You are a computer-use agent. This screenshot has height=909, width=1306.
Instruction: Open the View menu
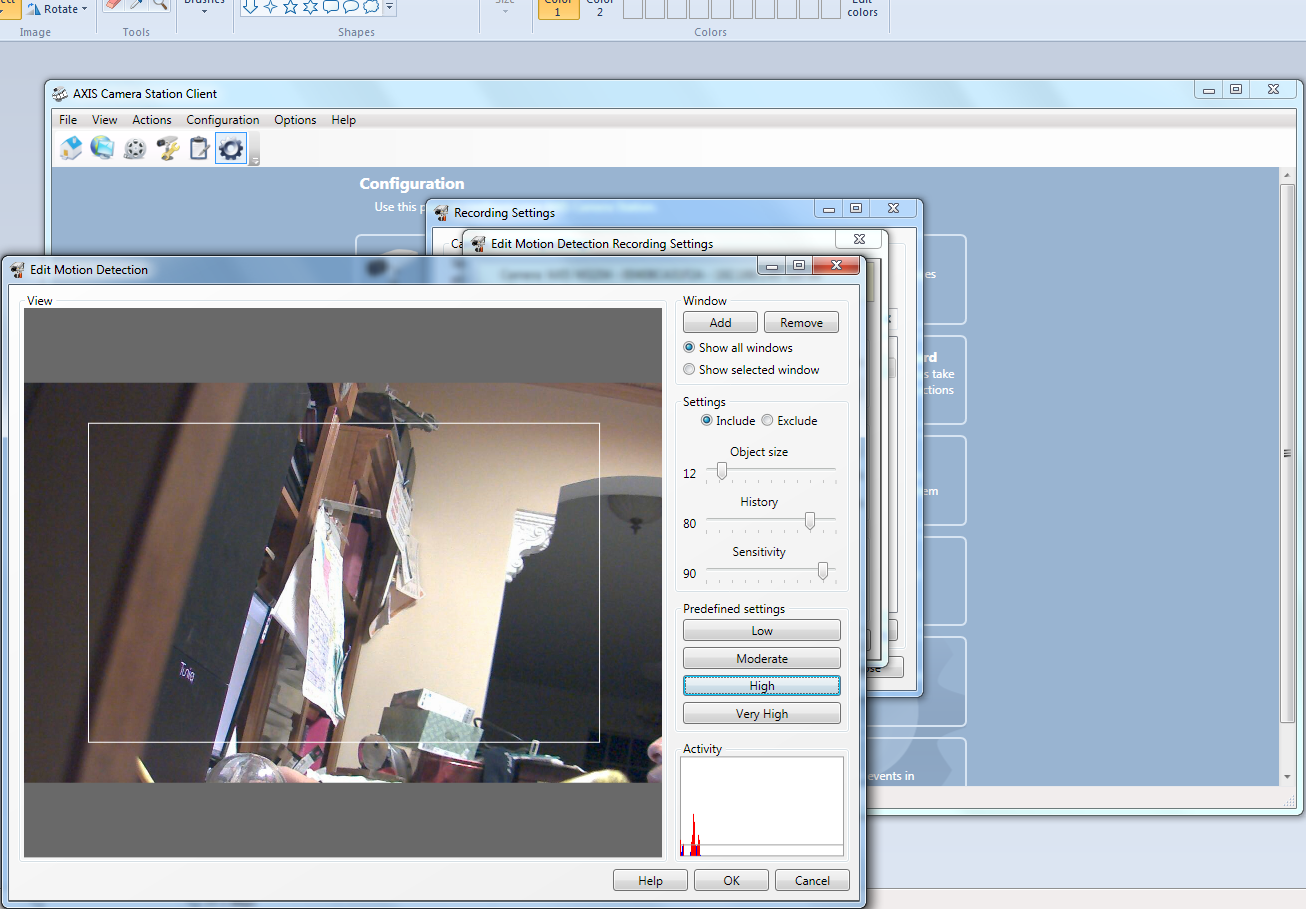(x=105, y=120)
